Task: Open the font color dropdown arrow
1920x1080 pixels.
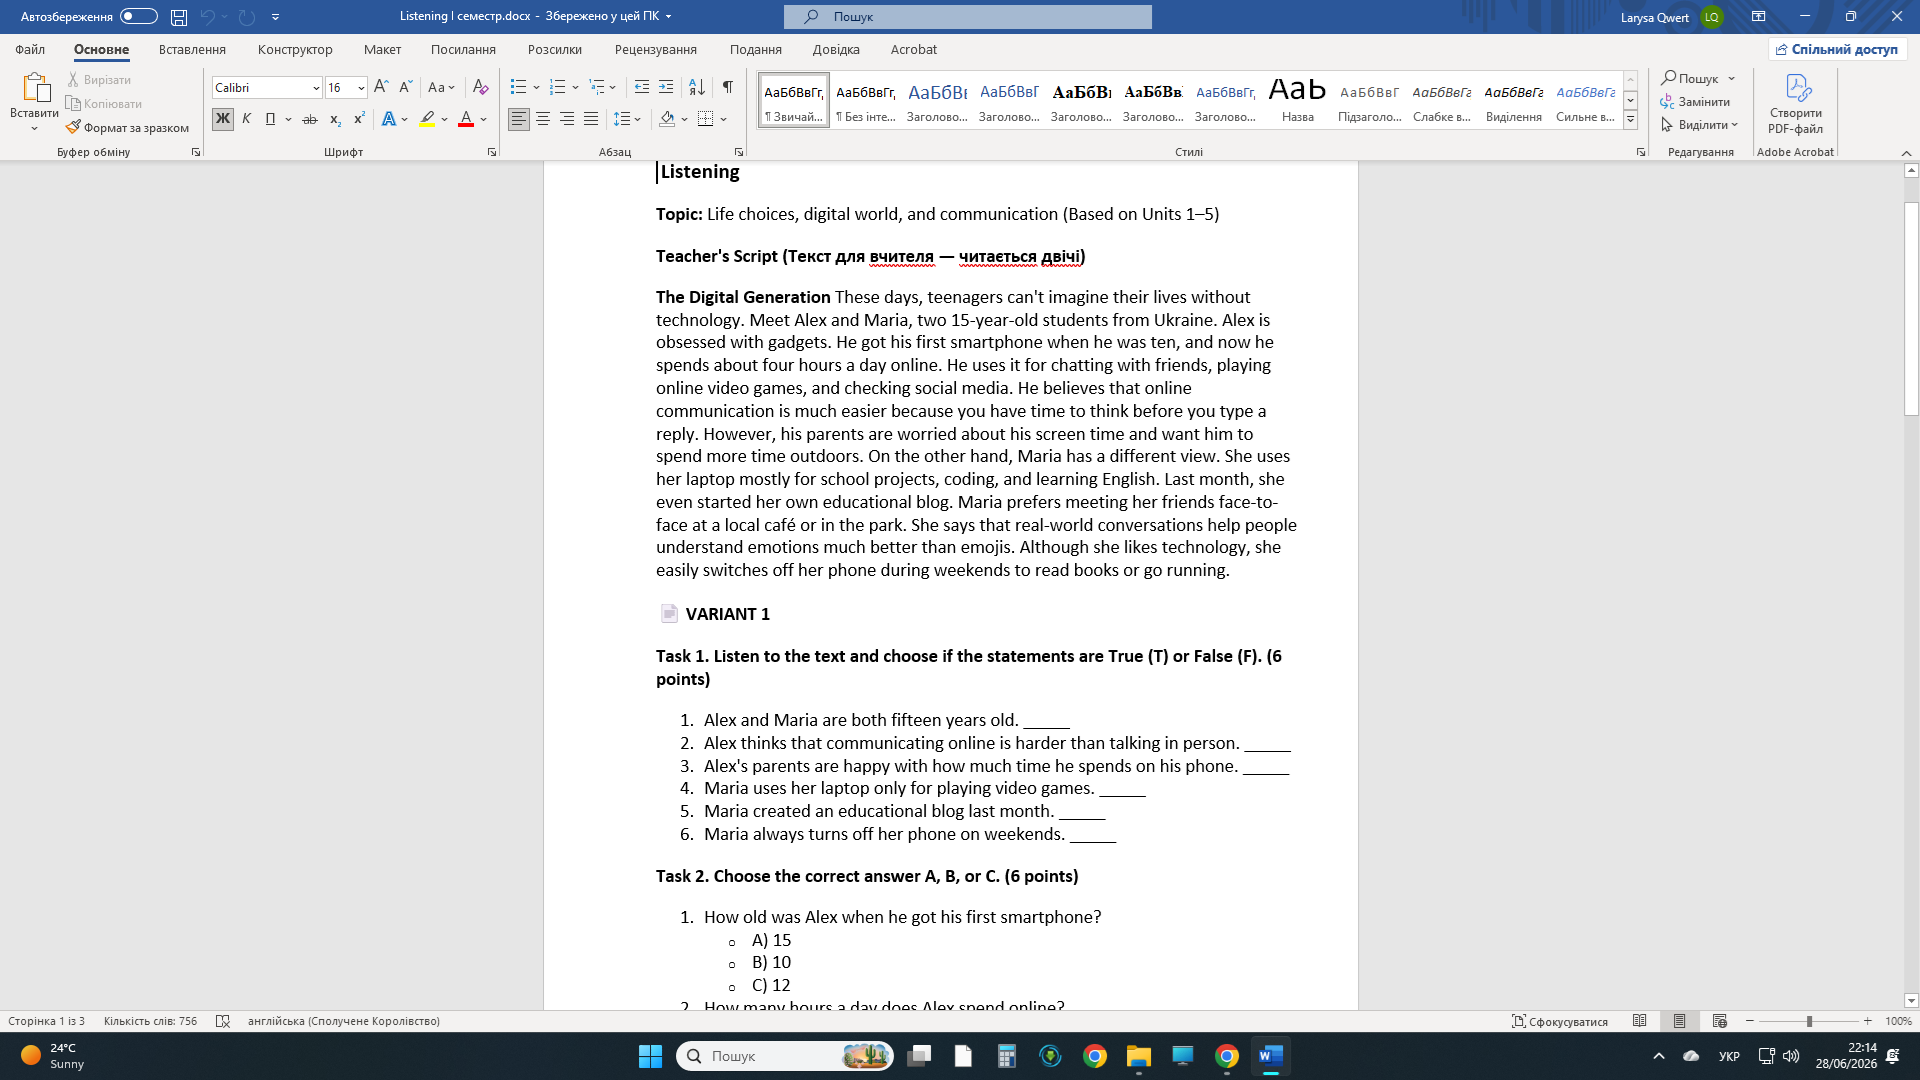Action: tap(484, 119)
